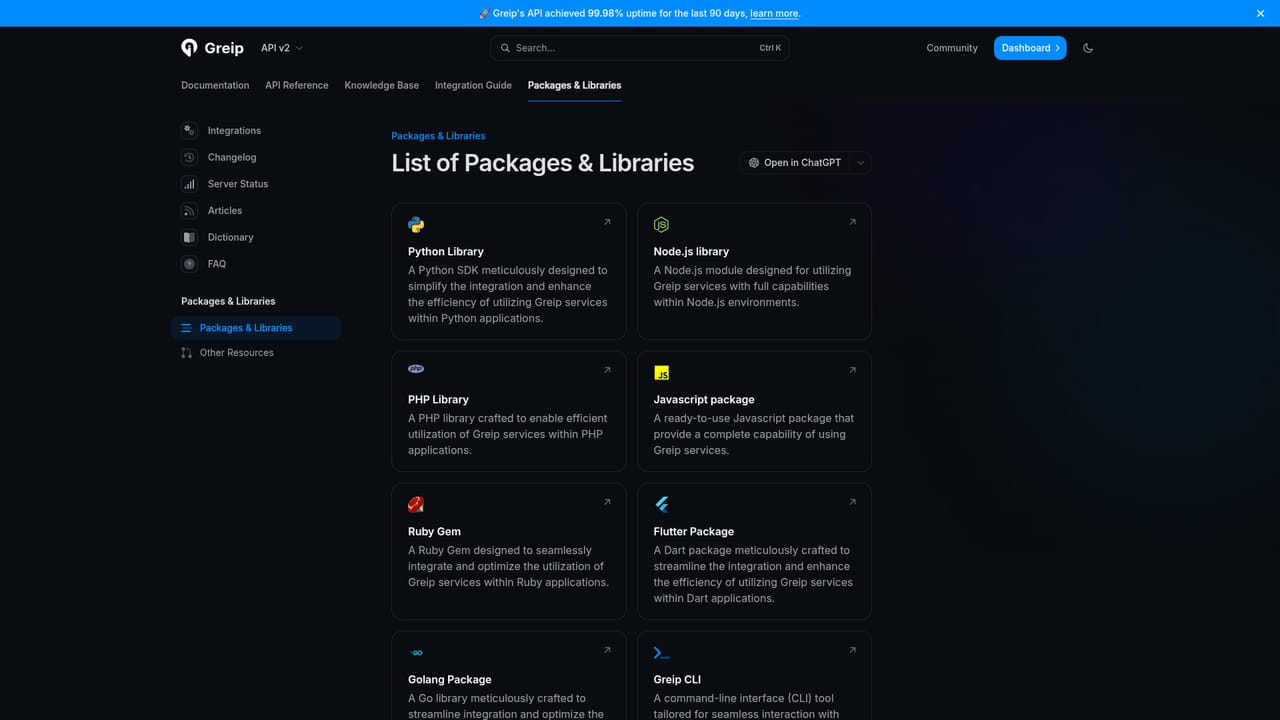The image size is (1280, 720).
Task: Switch to the Documentation tab
Action: (x=215, y=85)
